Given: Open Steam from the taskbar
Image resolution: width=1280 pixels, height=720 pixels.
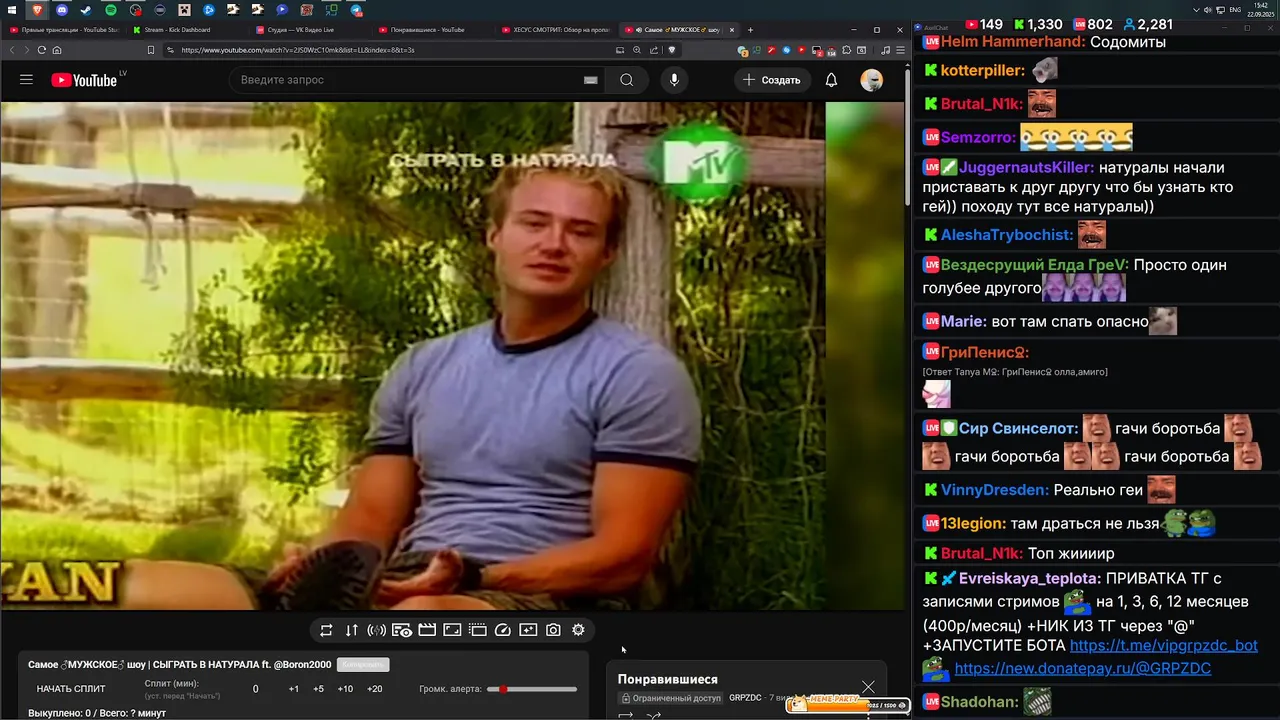Looking at the screenshot, I should 85,10.
